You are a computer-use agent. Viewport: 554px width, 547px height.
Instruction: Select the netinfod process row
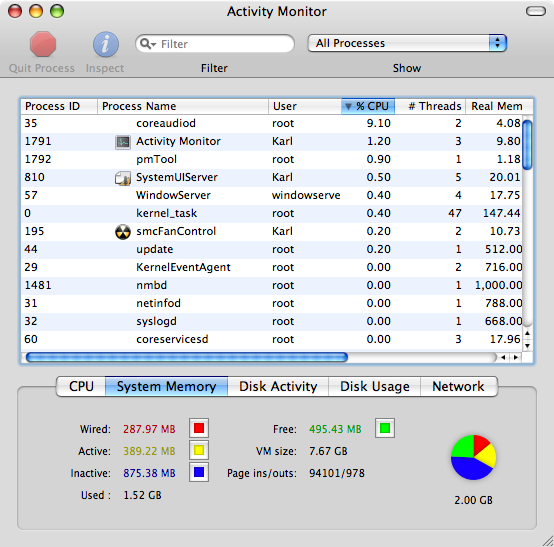(x=272, y=304)
